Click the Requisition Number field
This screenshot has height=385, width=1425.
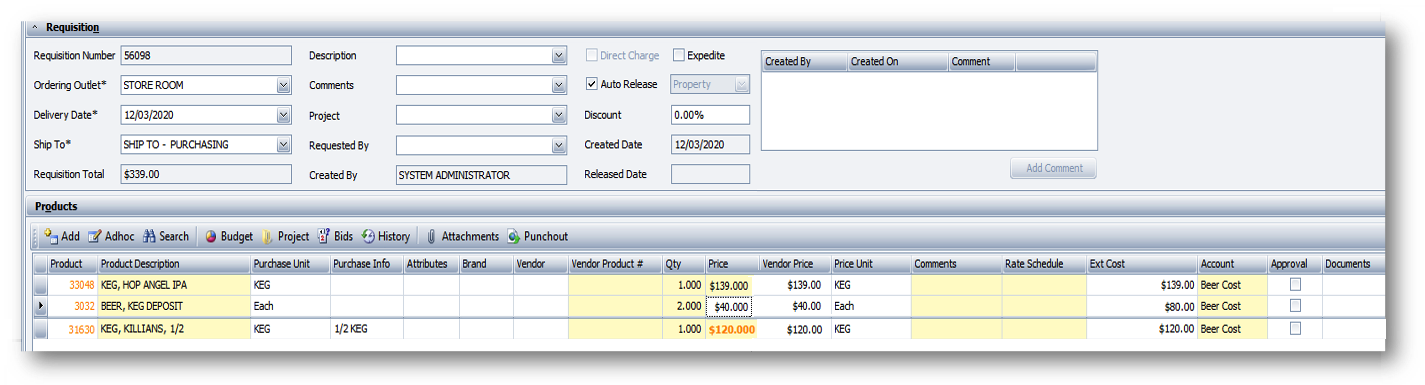tap(206, 56)
